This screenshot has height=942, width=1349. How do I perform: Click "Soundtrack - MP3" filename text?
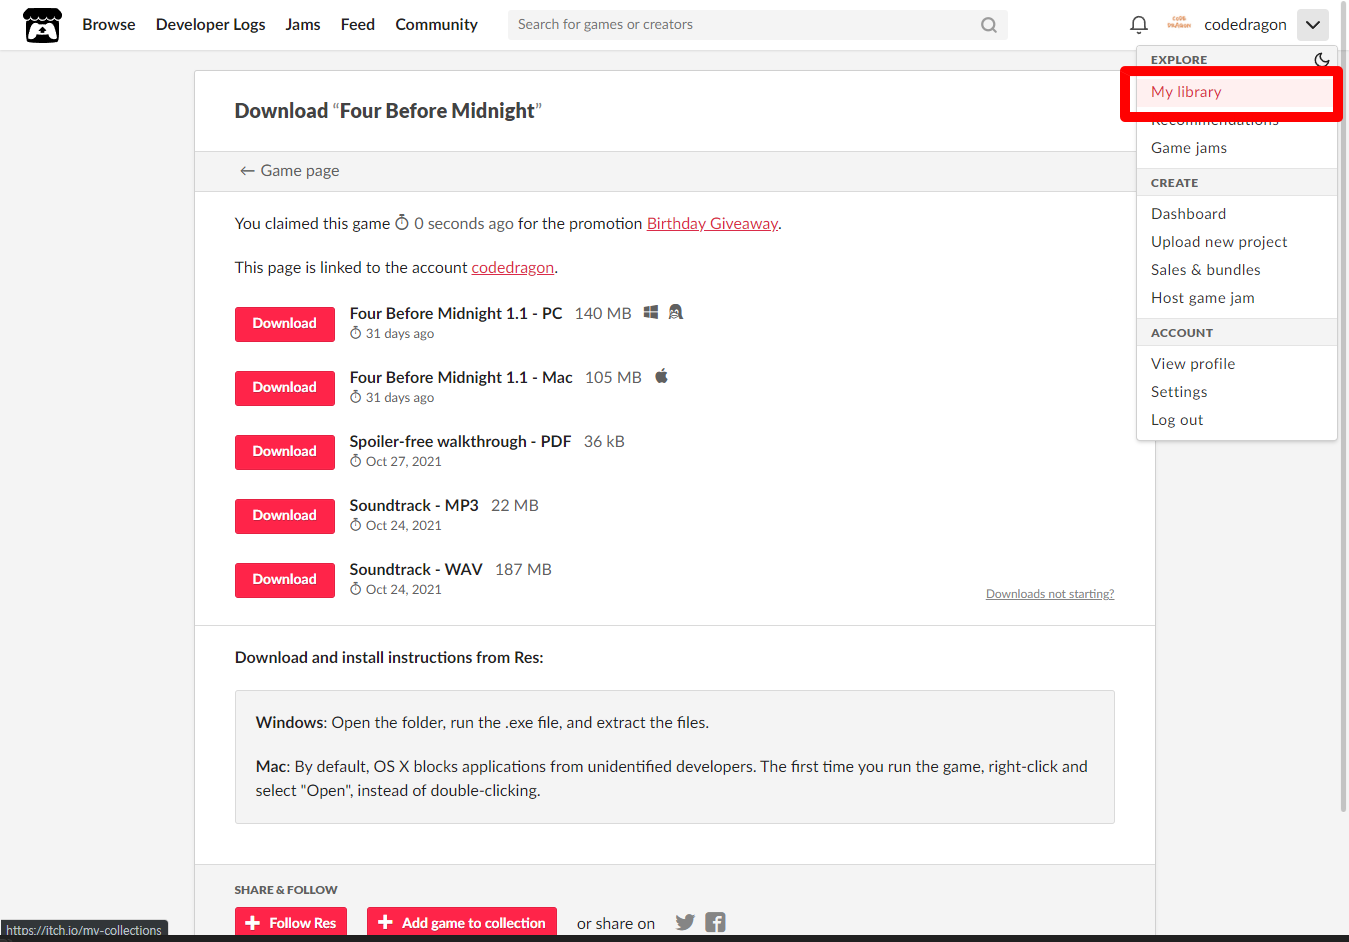(414, 506)
